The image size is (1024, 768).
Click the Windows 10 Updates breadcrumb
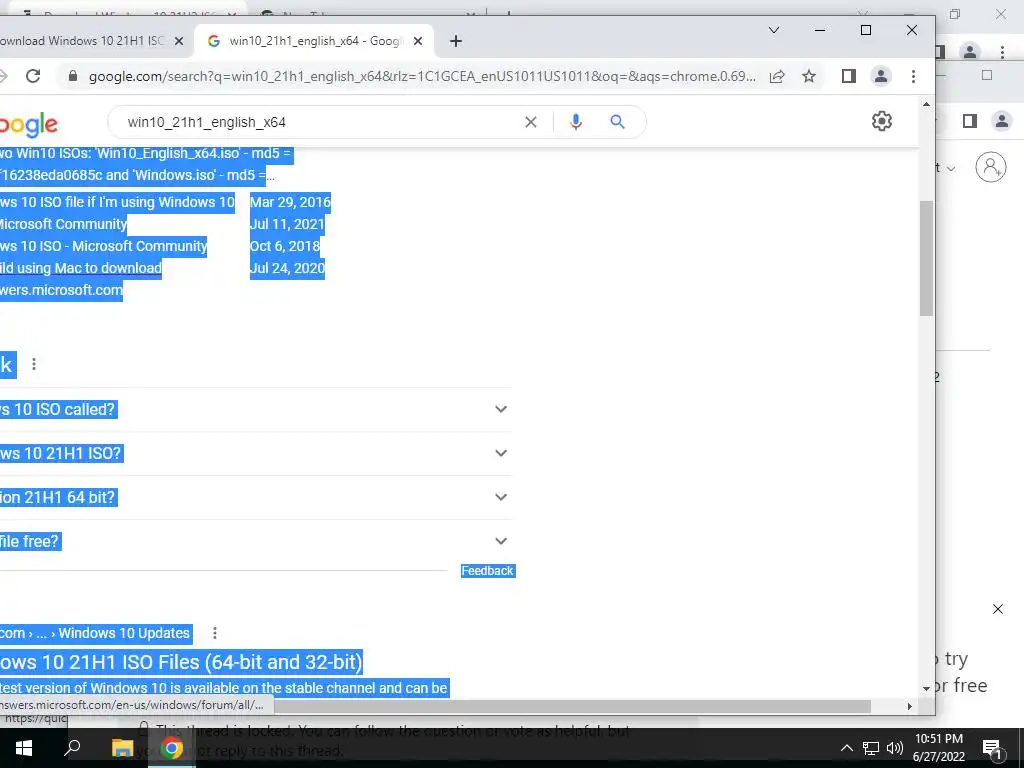(124, 633)
